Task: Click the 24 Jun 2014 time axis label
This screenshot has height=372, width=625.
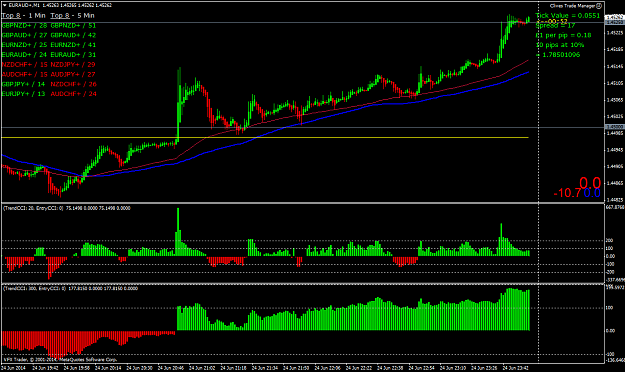Action: 14,368
